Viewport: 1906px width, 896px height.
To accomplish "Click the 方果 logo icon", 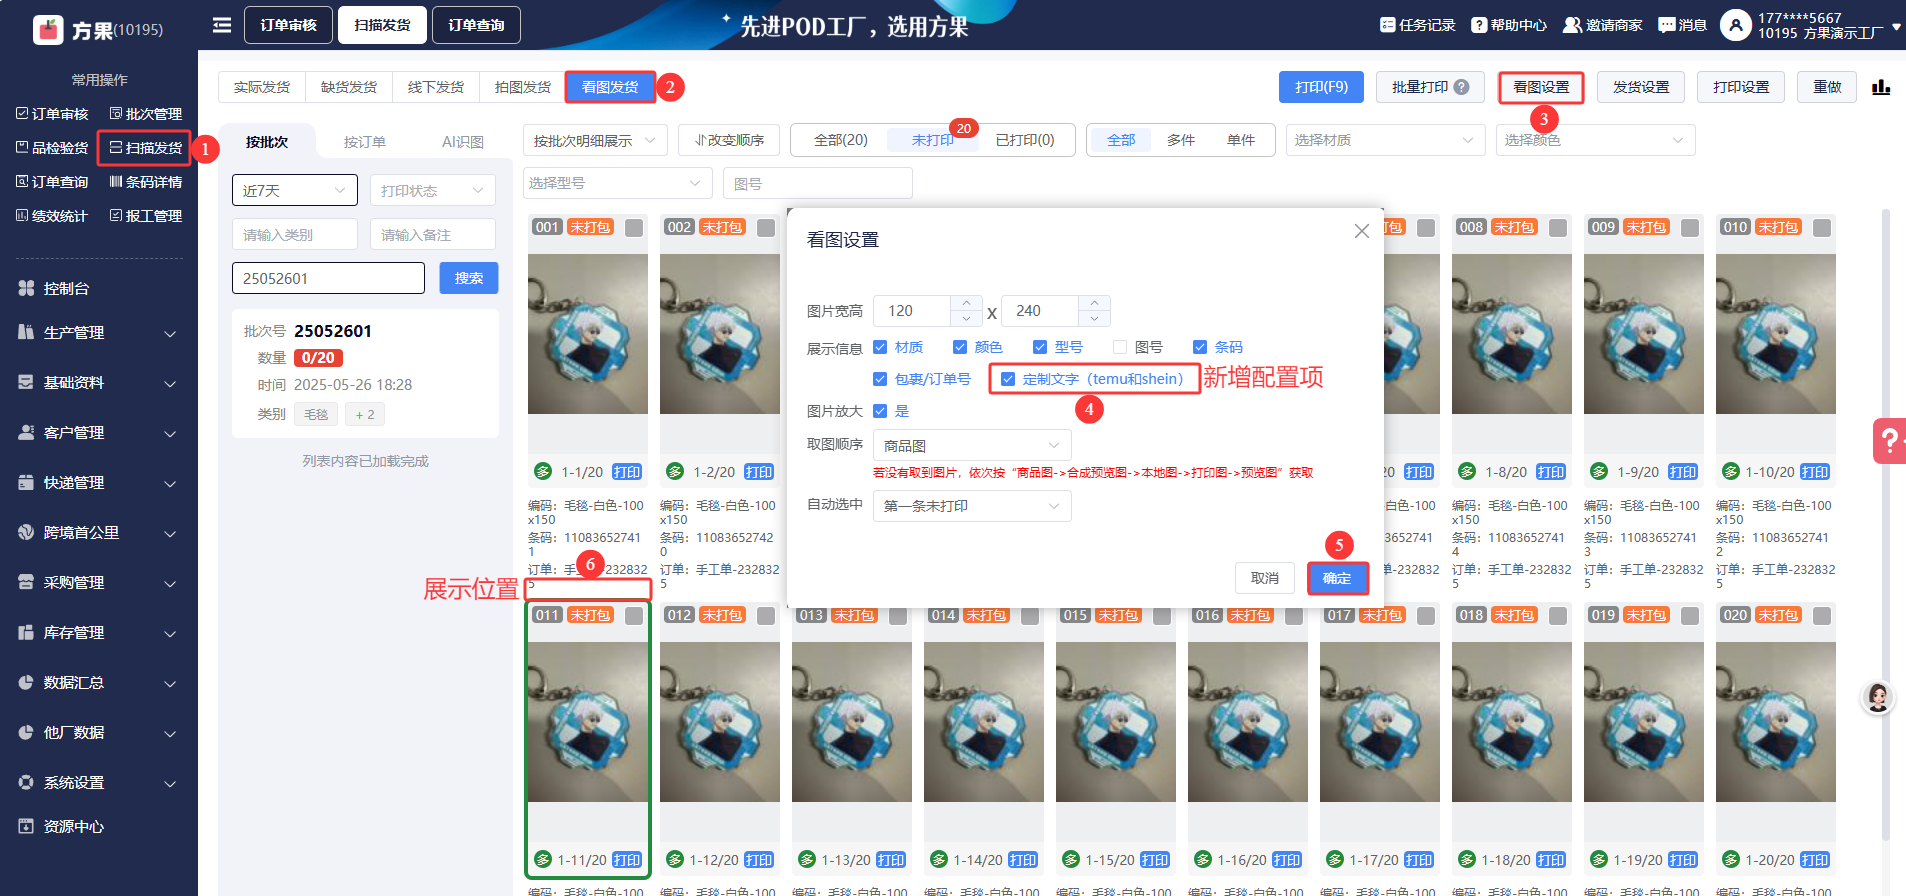I will click(48, 30).
